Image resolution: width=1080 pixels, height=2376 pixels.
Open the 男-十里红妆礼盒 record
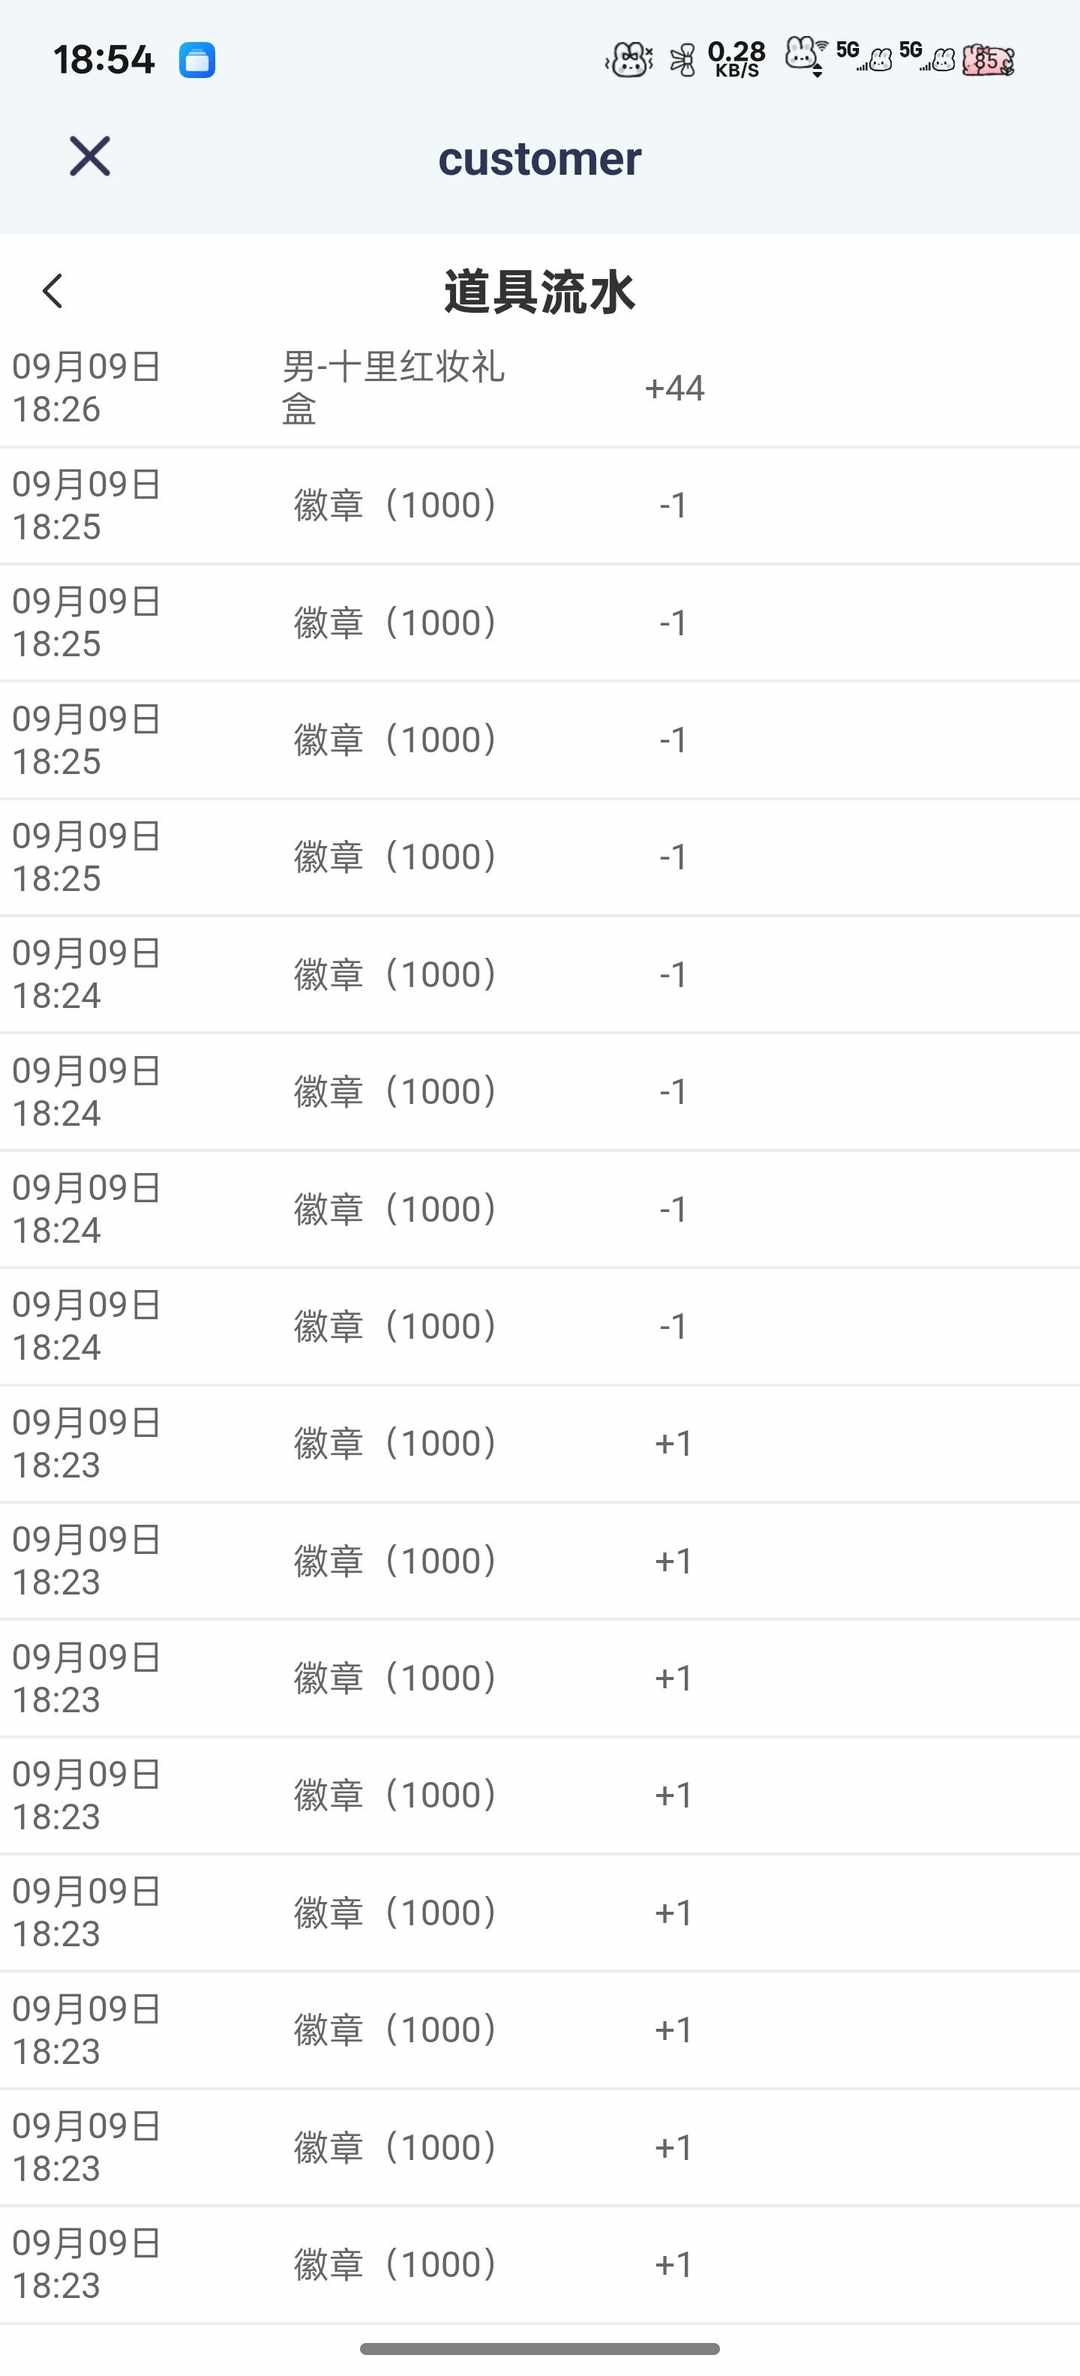[x=393, y=388]
